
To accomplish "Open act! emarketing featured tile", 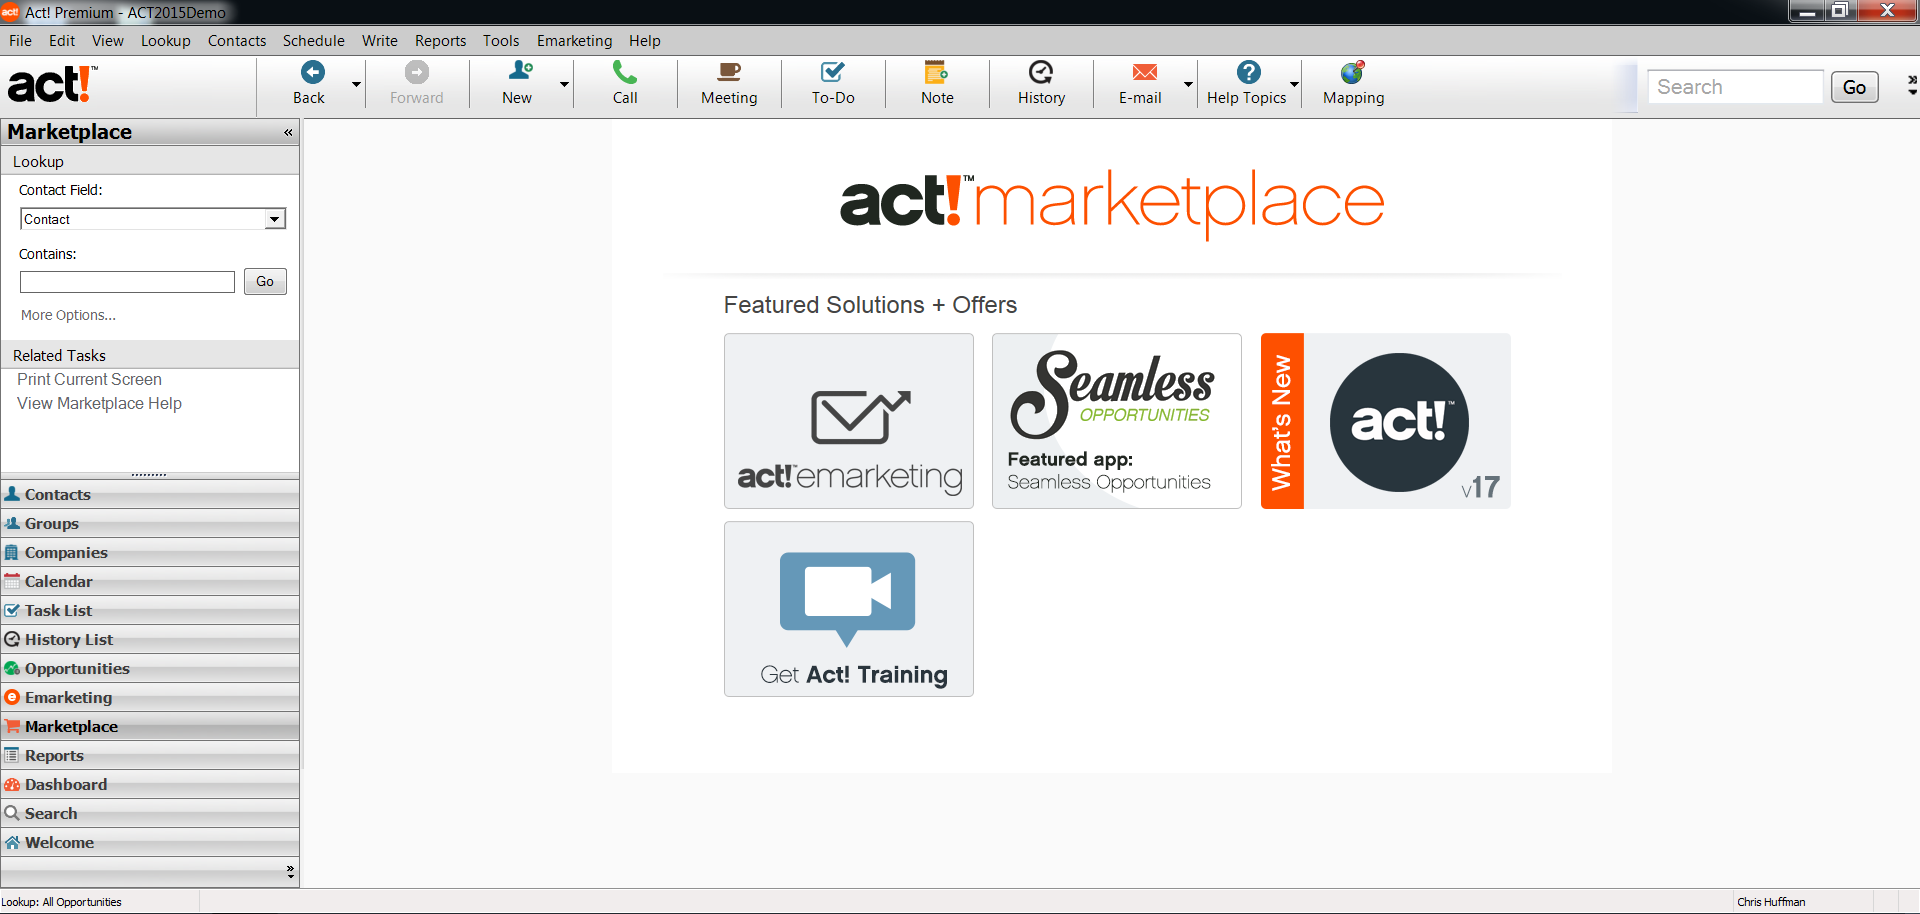I will 849,421.
